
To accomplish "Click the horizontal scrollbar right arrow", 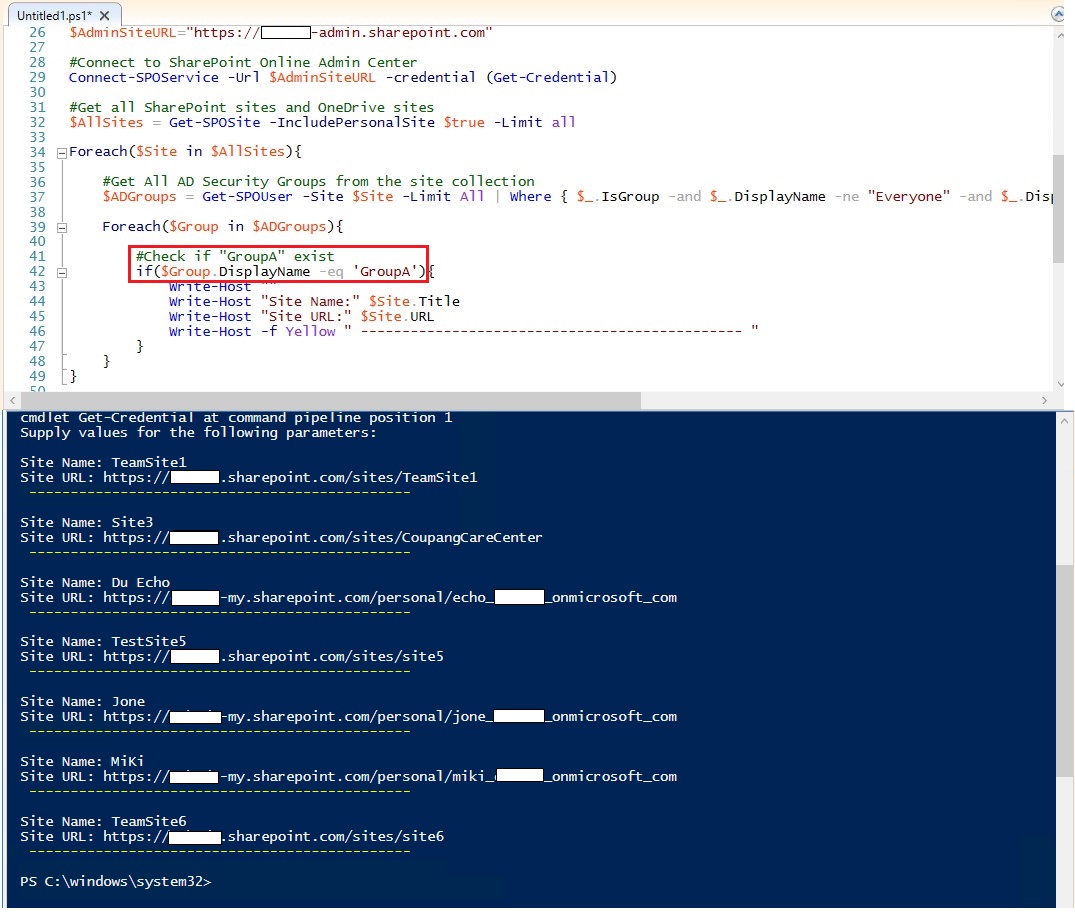I will point(1044,400).
